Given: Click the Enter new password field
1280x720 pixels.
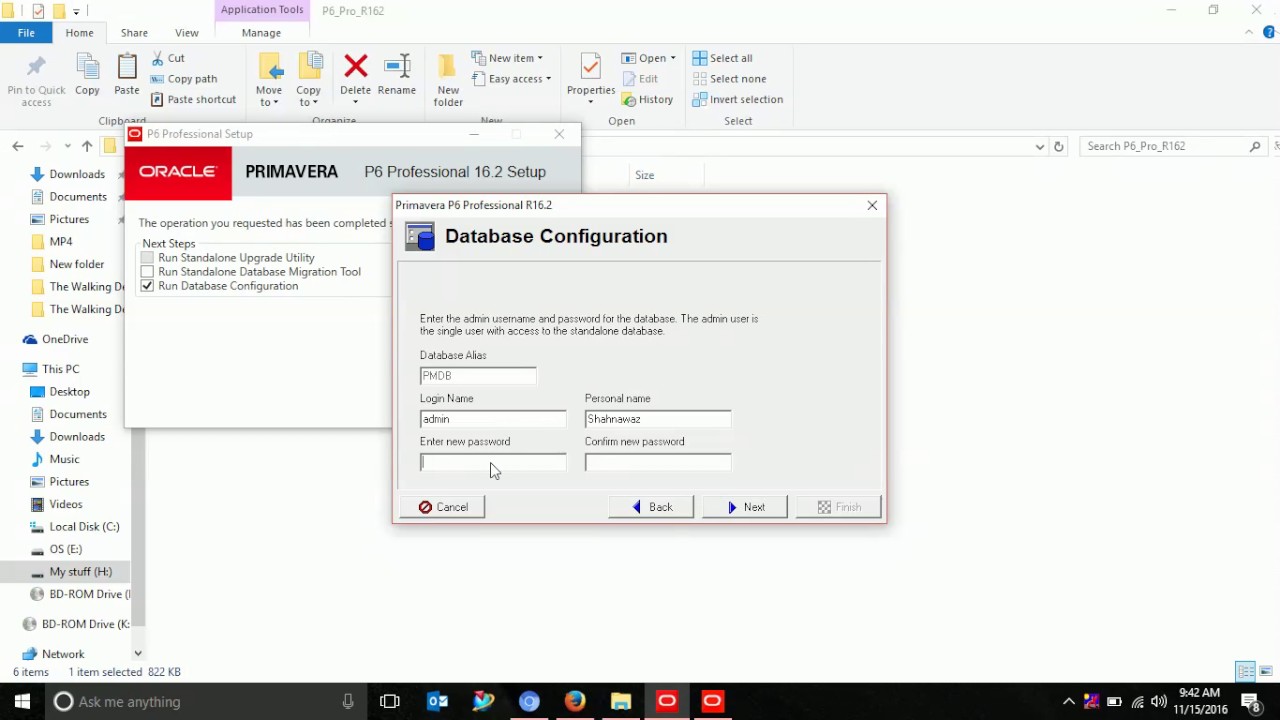Looking at the screenshot, I should (493, 462).
